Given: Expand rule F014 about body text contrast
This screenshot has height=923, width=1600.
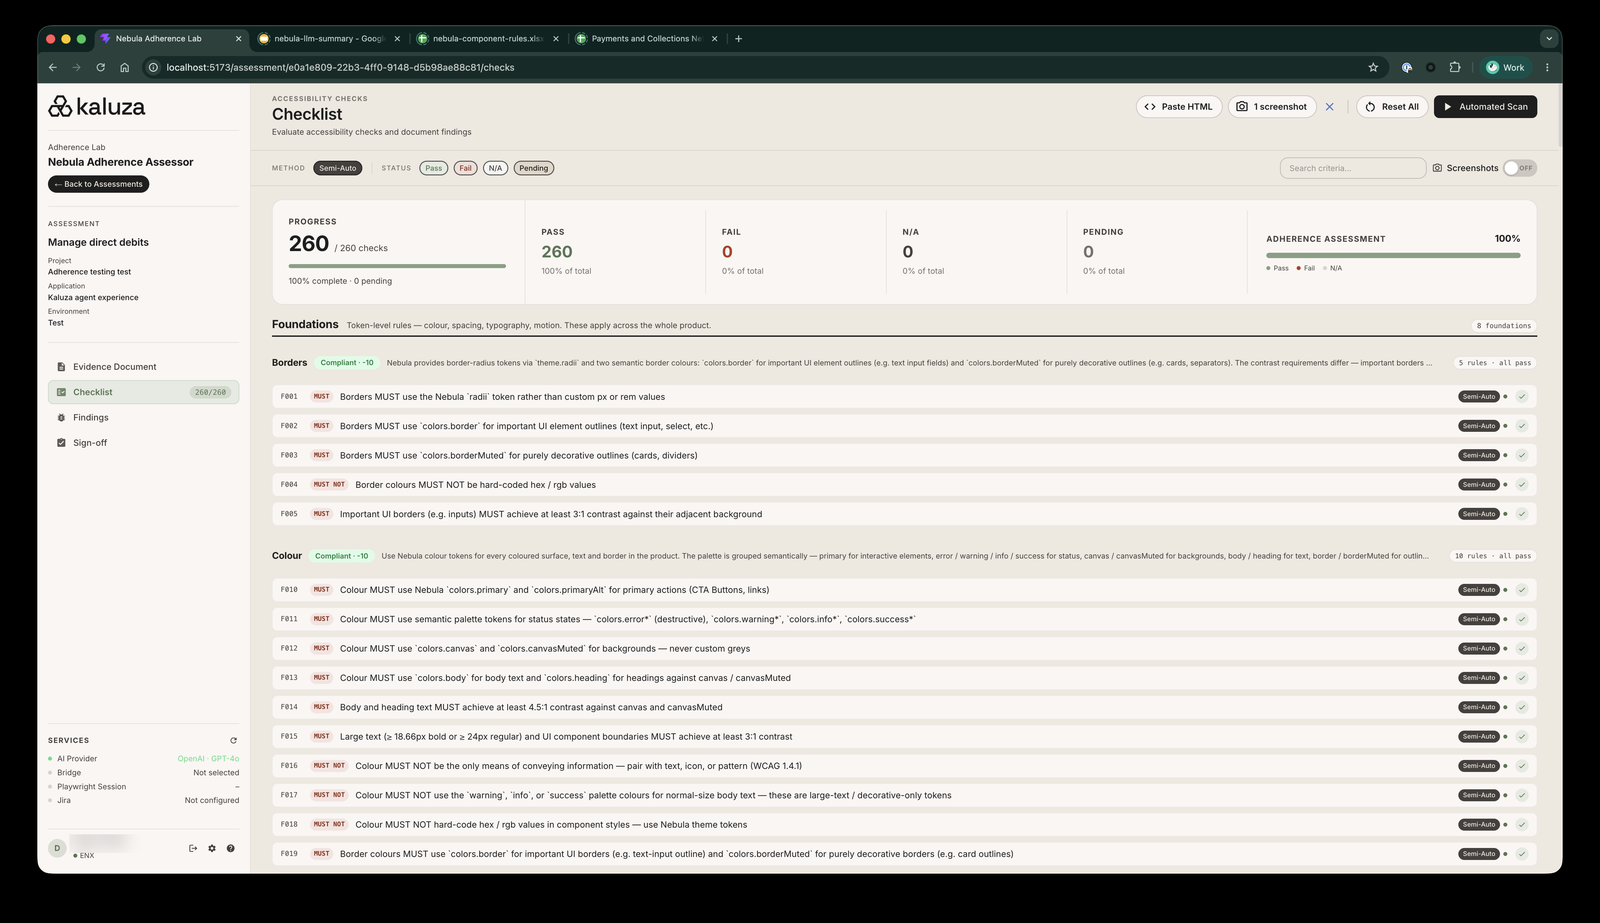Looking at the screenshot, I should pos(904,707).
